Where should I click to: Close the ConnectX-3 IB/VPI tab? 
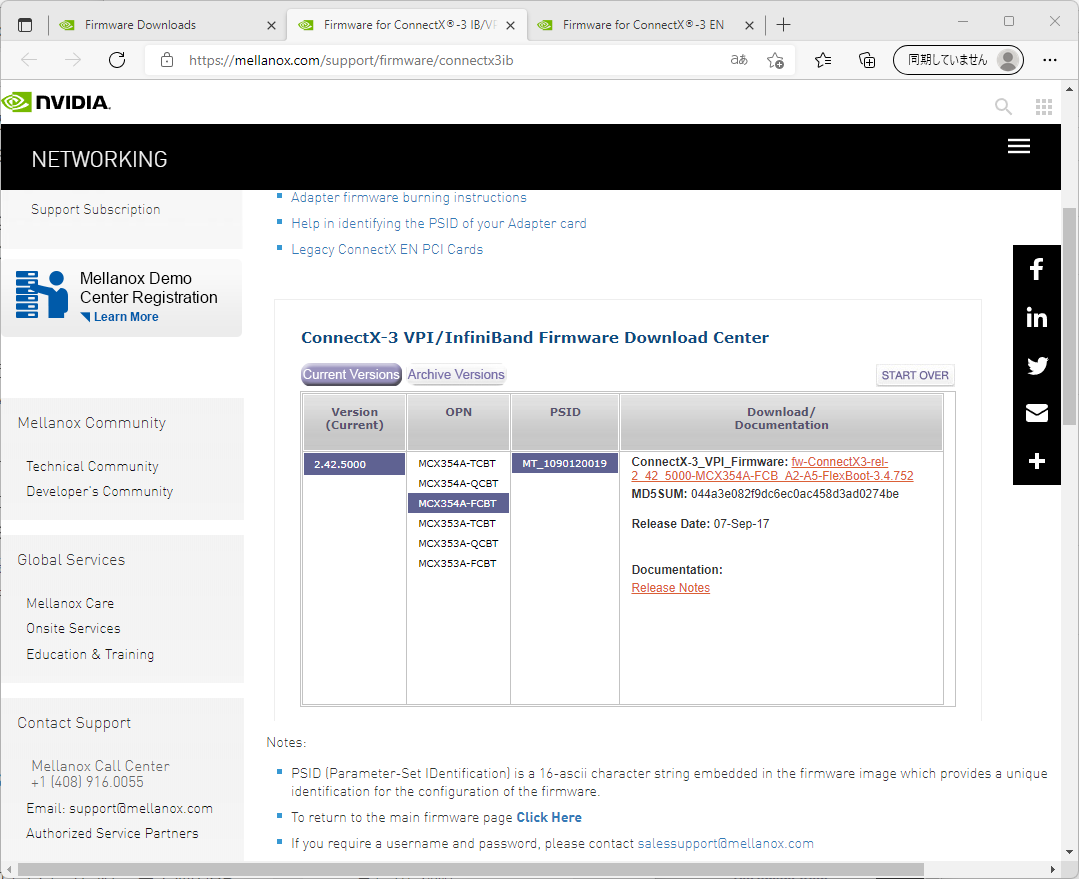coord(511,25)
